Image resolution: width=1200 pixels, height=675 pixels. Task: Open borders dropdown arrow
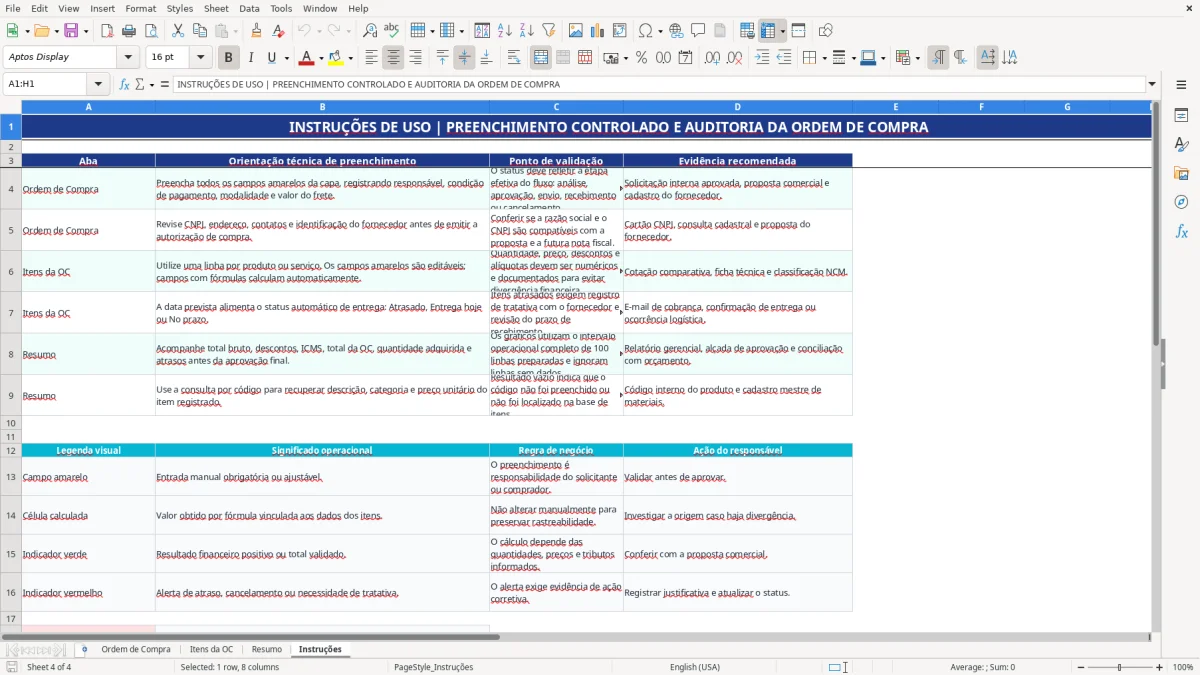[823, 58]
